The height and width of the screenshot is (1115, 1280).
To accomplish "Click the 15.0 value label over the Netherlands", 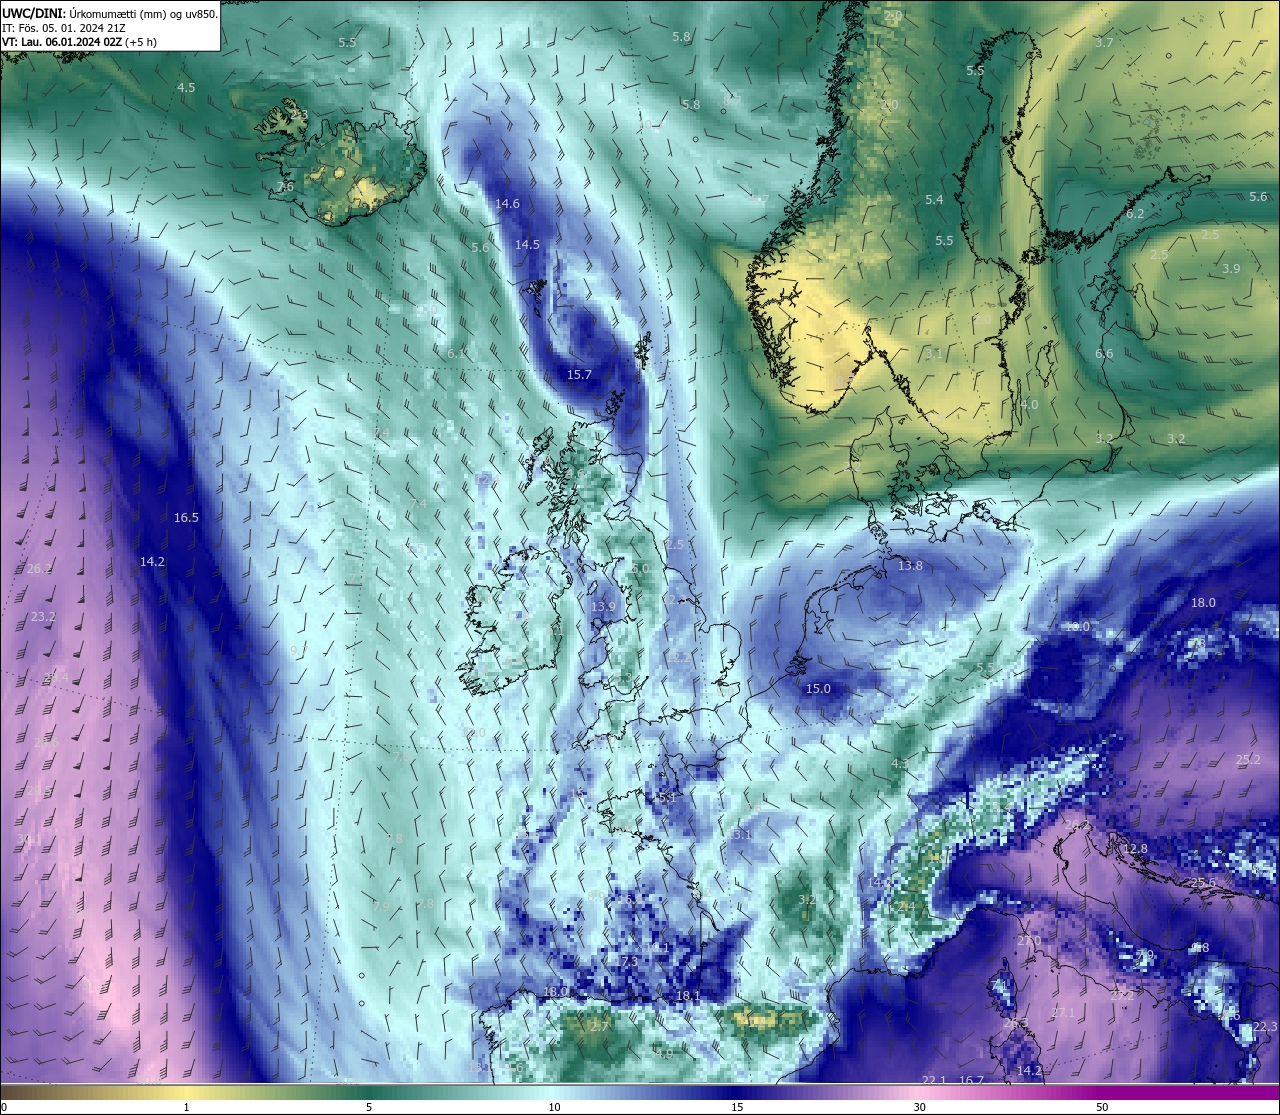I will (x=818, y=688).
